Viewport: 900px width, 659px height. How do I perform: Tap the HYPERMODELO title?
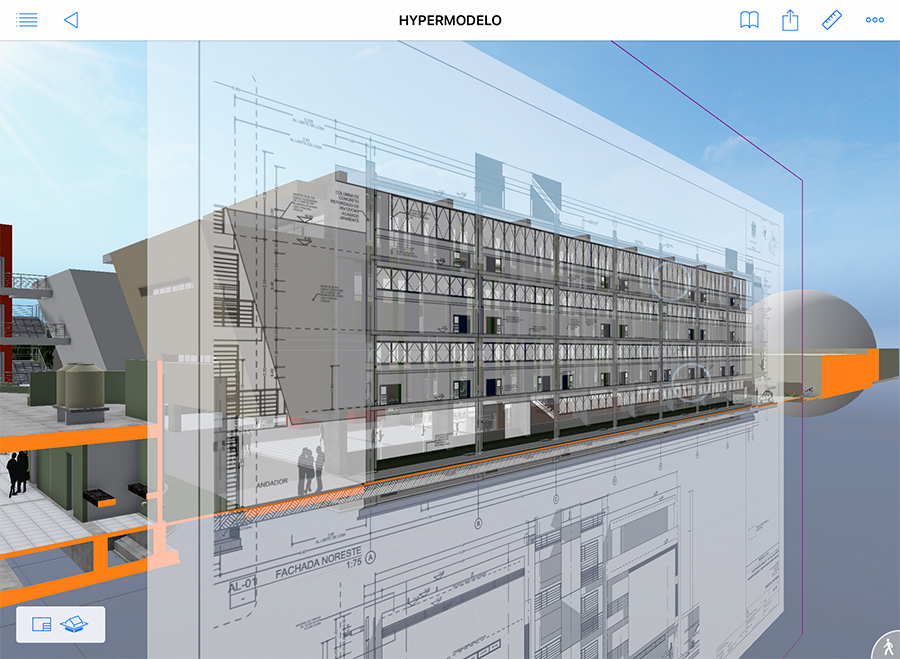tap(450, 20)
